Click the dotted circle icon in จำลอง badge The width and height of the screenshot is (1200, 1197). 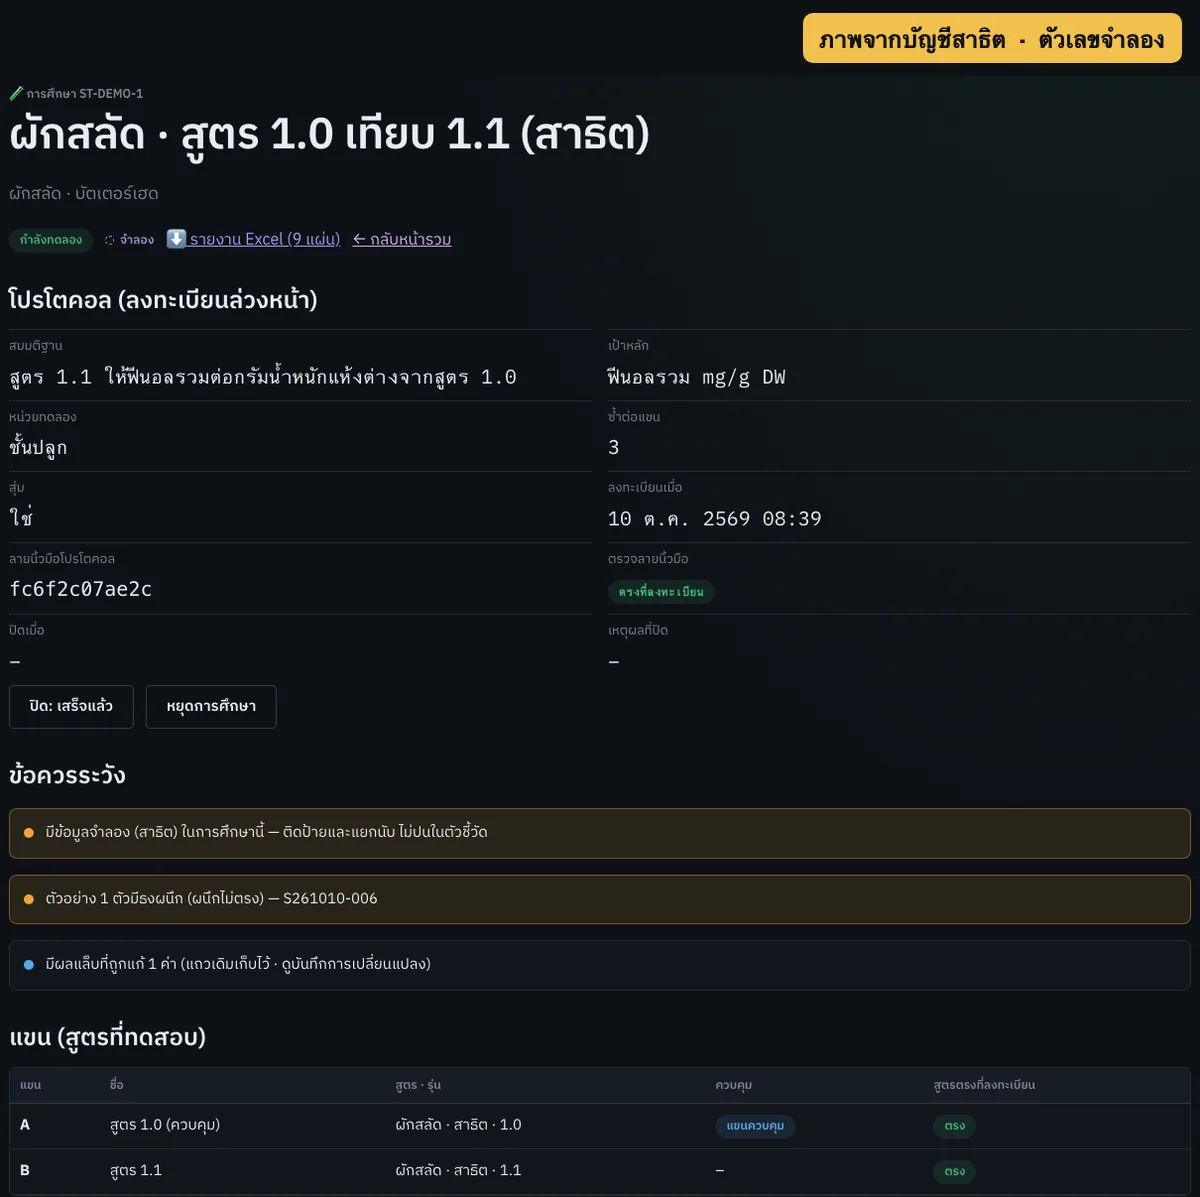[110, 240]
